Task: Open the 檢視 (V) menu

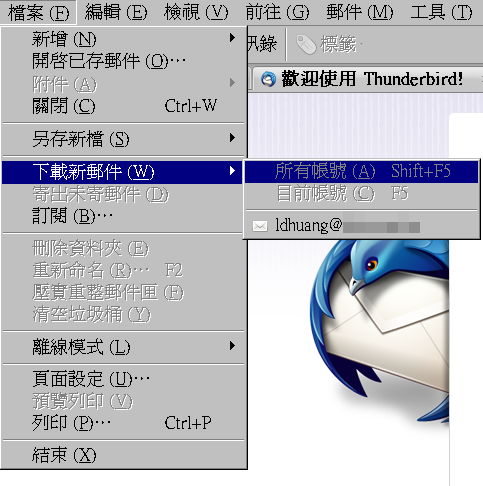Action: click(x=196, y=13)
